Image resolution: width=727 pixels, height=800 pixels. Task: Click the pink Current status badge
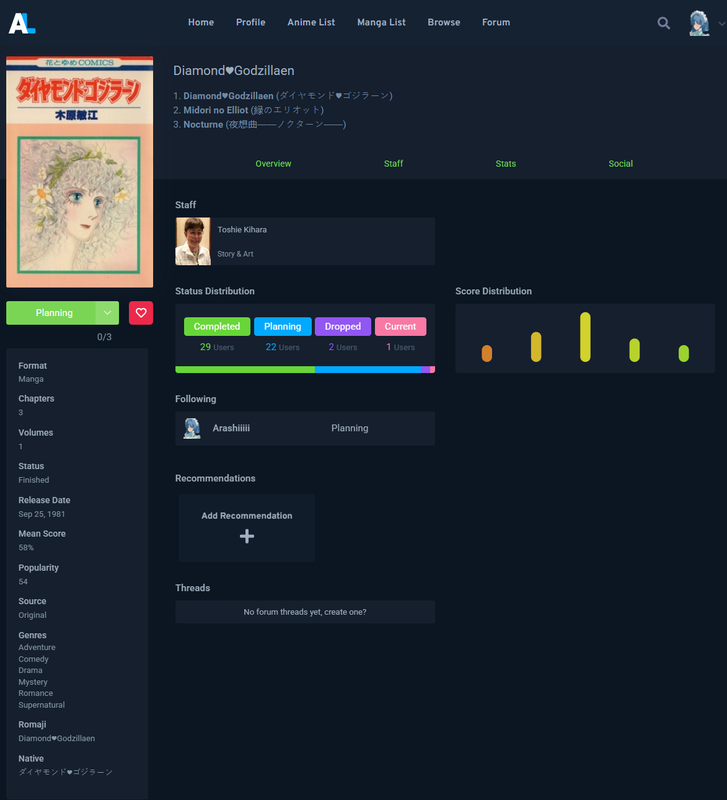[x=400, y=327]
